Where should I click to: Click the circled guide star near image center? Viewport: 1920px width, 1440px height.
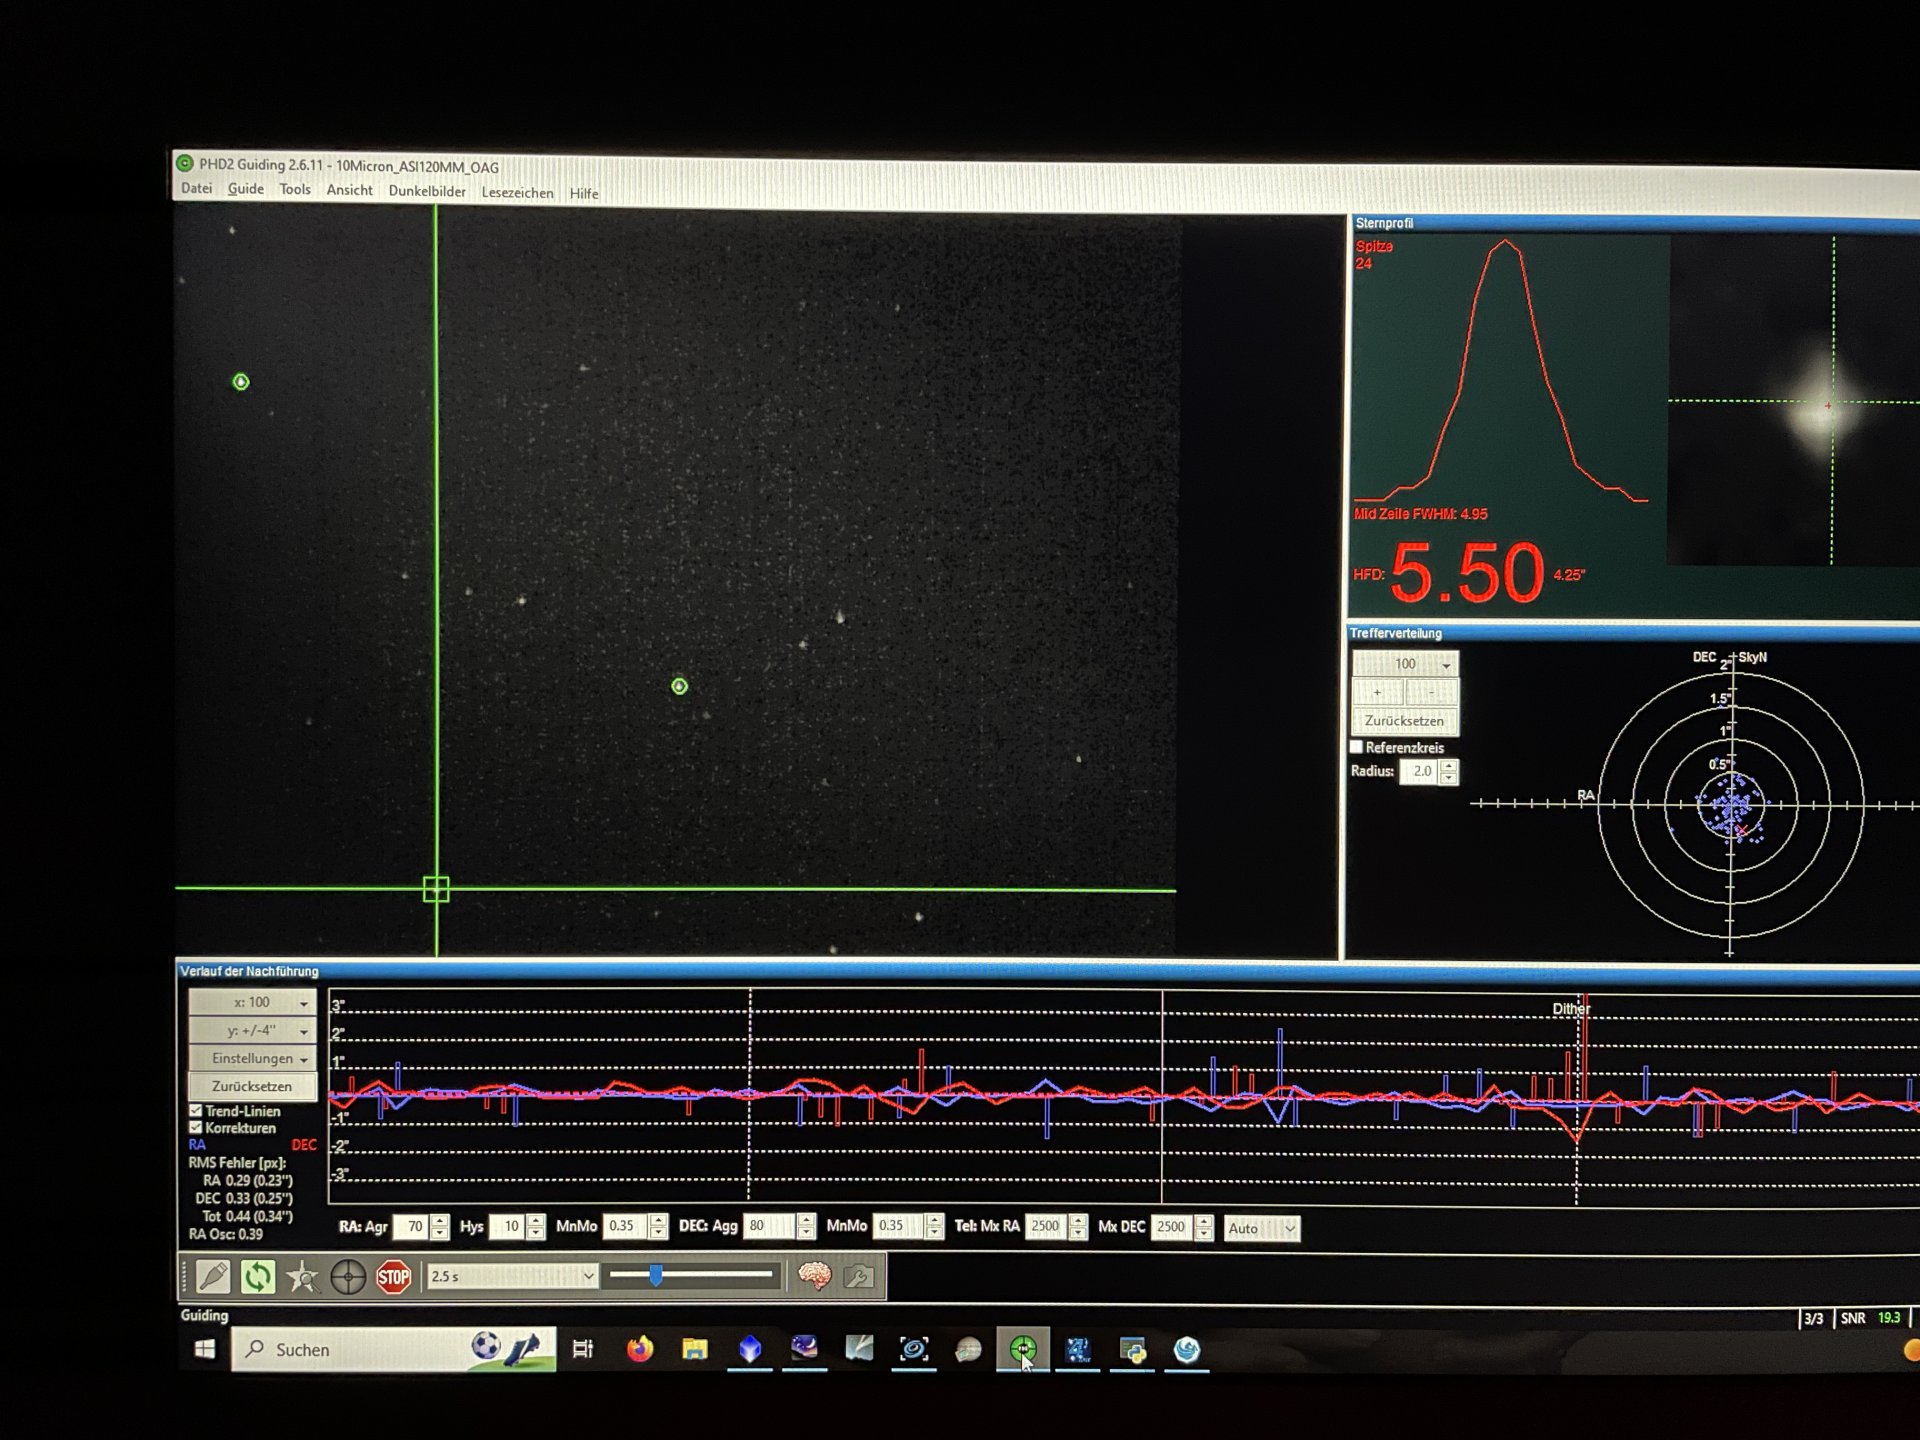[680, 686]
